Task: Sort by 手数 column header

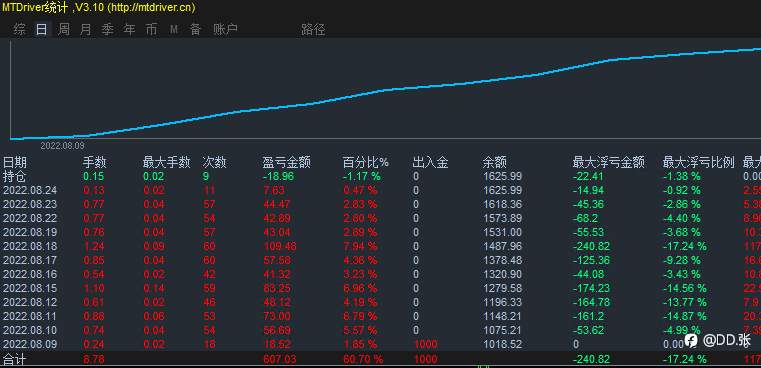Action: (x=95, y=162)
